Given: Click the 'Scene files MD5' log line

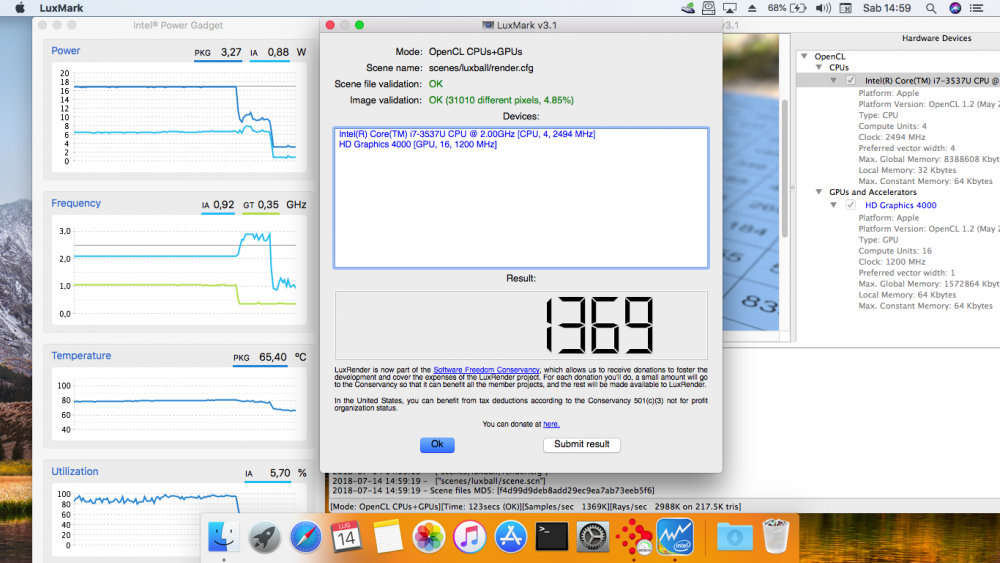Looking at the screenshot, I should [493, 490].
